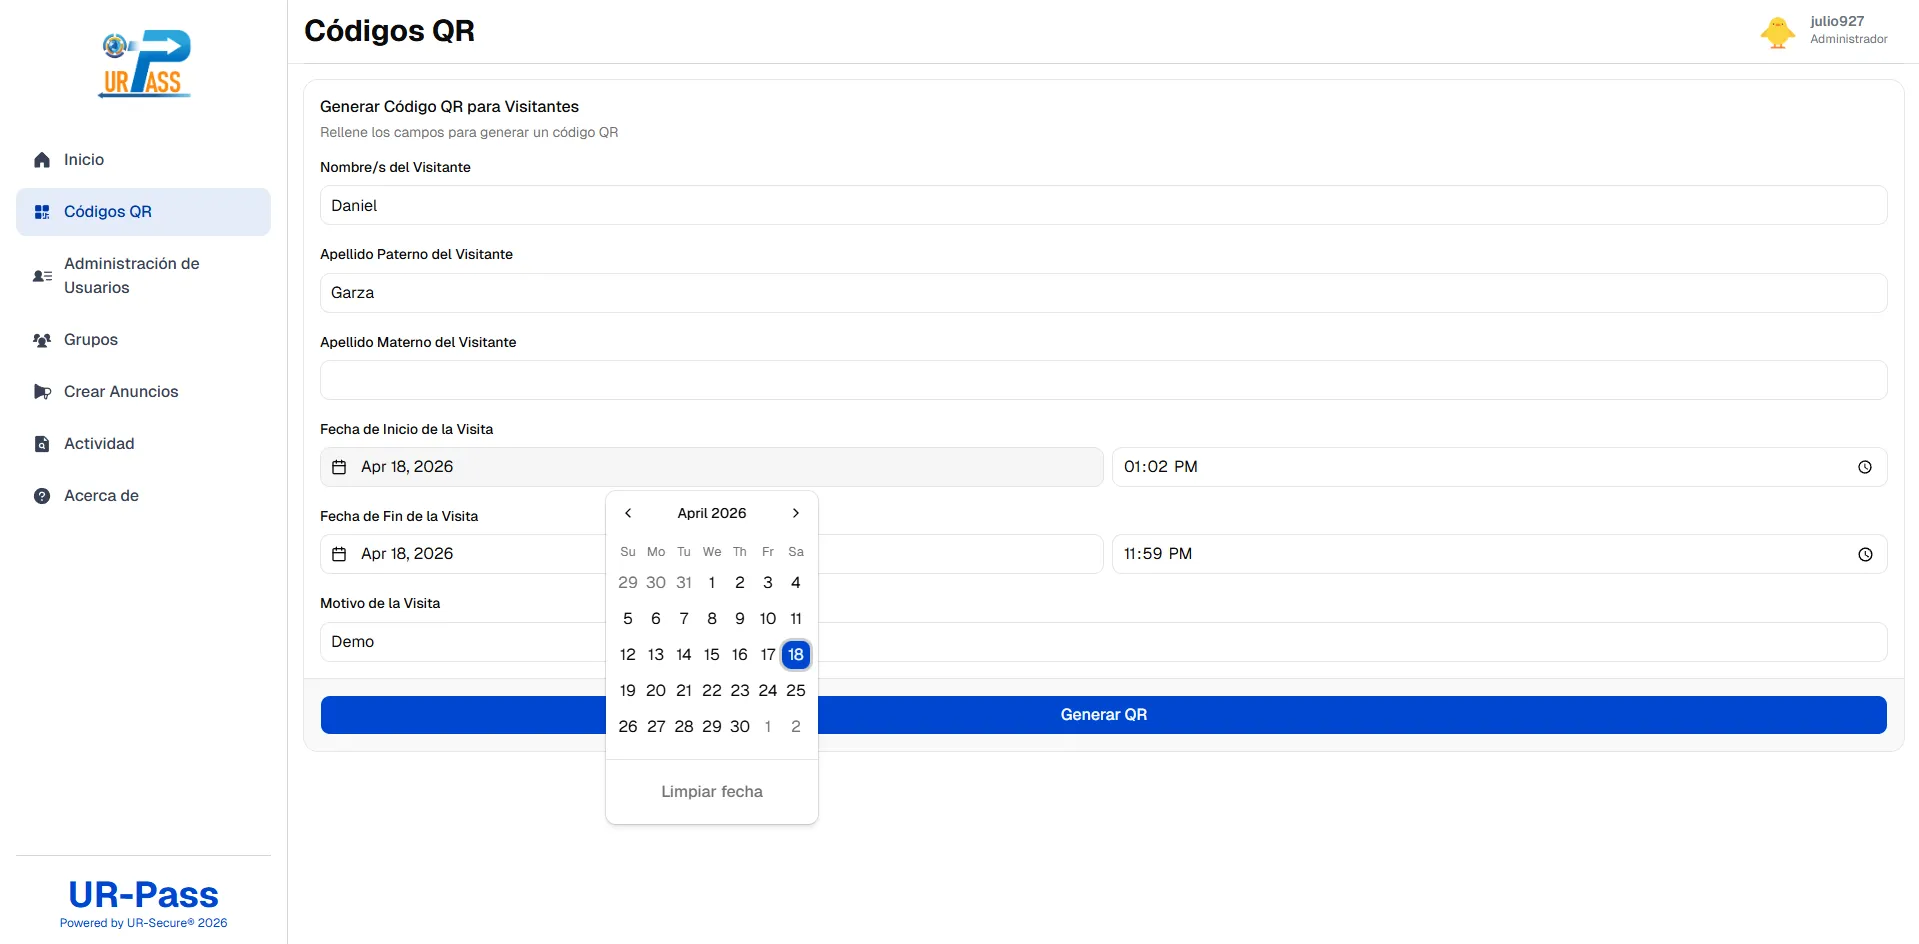Navigate to Grupos
The image size is (1919, 944).
pyautogui.click(x=143, y=340)
